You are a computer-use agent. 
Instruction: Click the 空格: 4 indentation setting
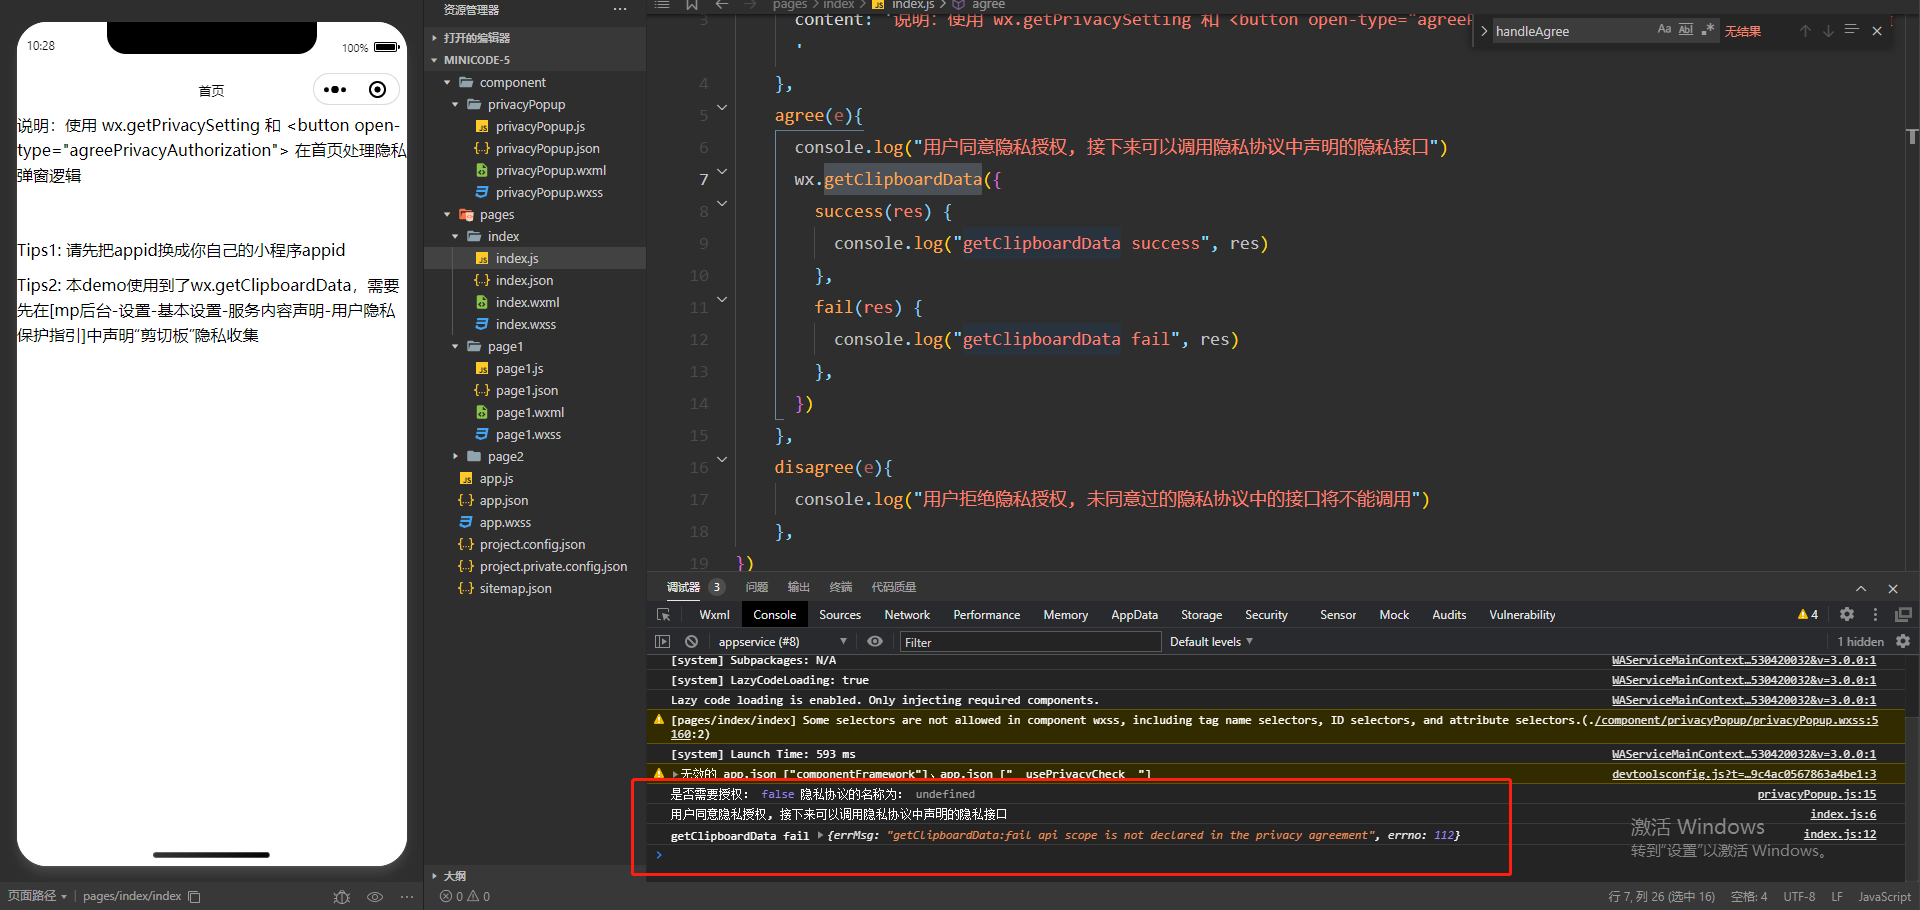pos(1749,897)
